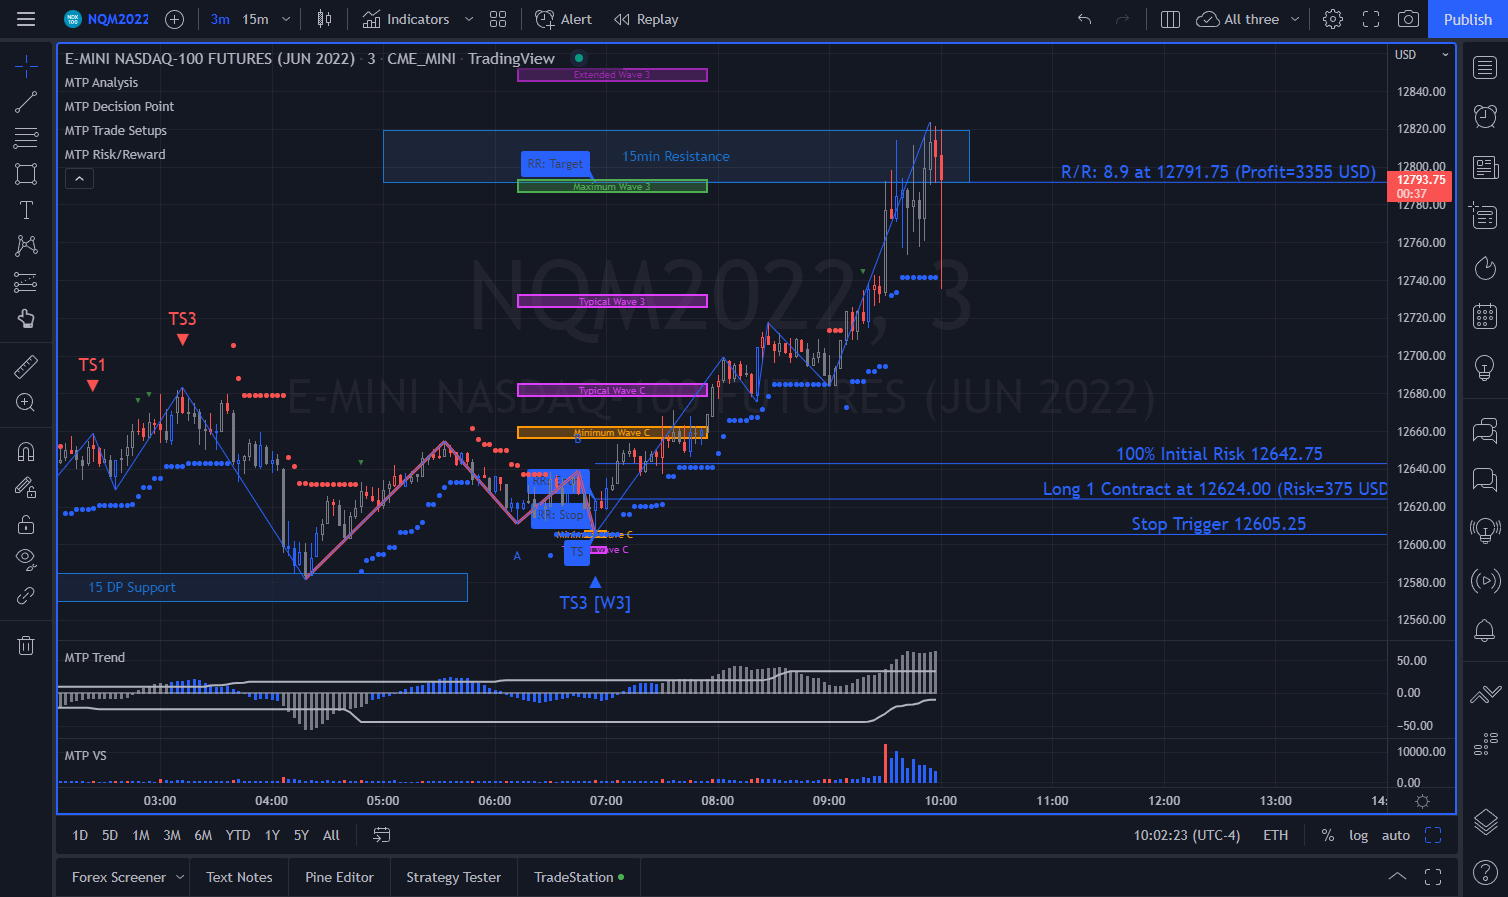The height and width of the screenshot is (897, 1508).
Task: Open the All three layout menu
Action: coord(1249,19)
